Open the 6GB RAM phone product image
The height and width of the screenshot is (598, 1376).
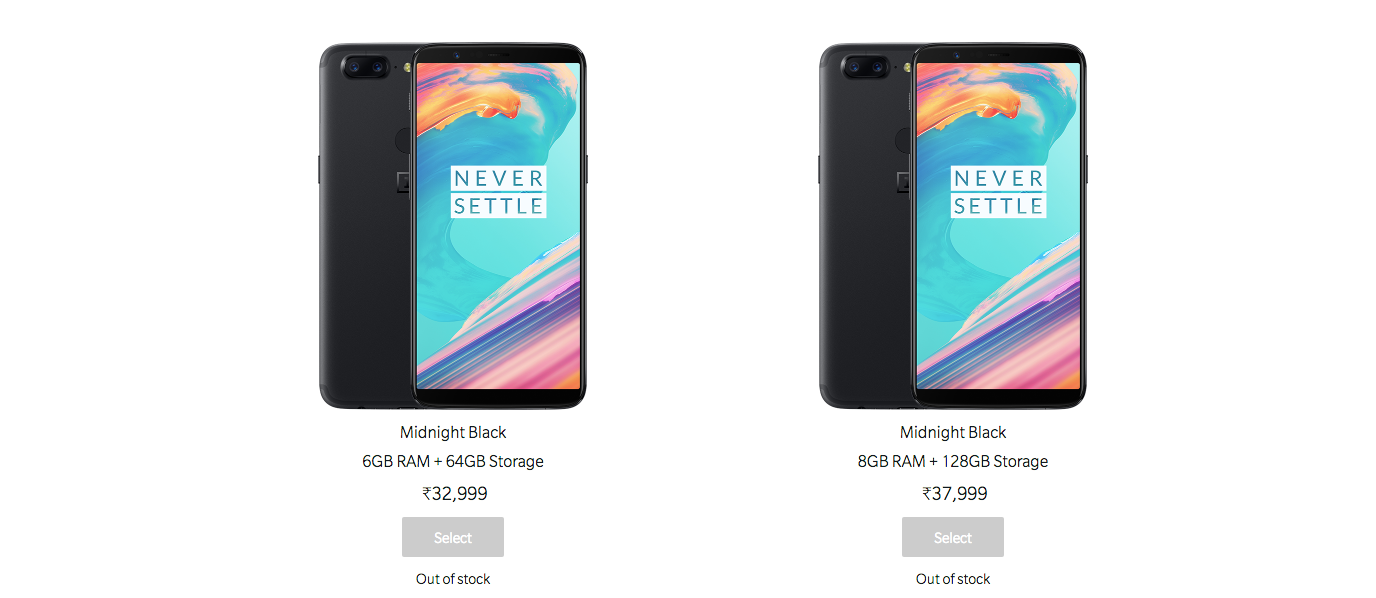pyautogui.click(x=453, y=225)
